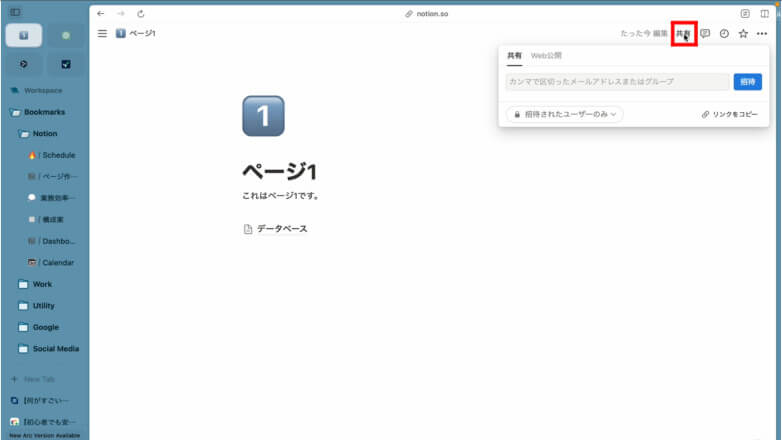Open the Schedule bookmark
Screen dimensions: 782x440
tap(52, 155)
